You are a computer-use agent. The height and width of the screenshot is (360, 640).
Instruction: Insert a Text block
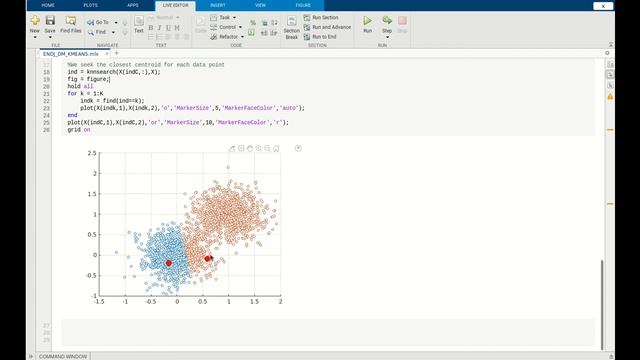pos(139,24)
